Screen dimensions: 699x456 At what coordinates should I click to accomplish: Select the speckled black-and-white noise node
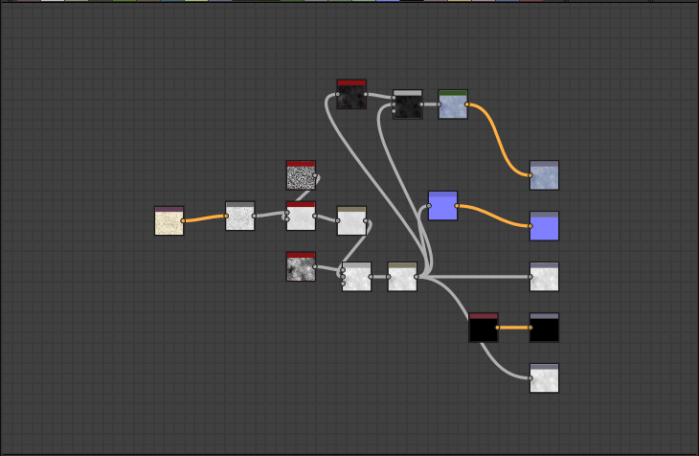(x=300, y=176)
